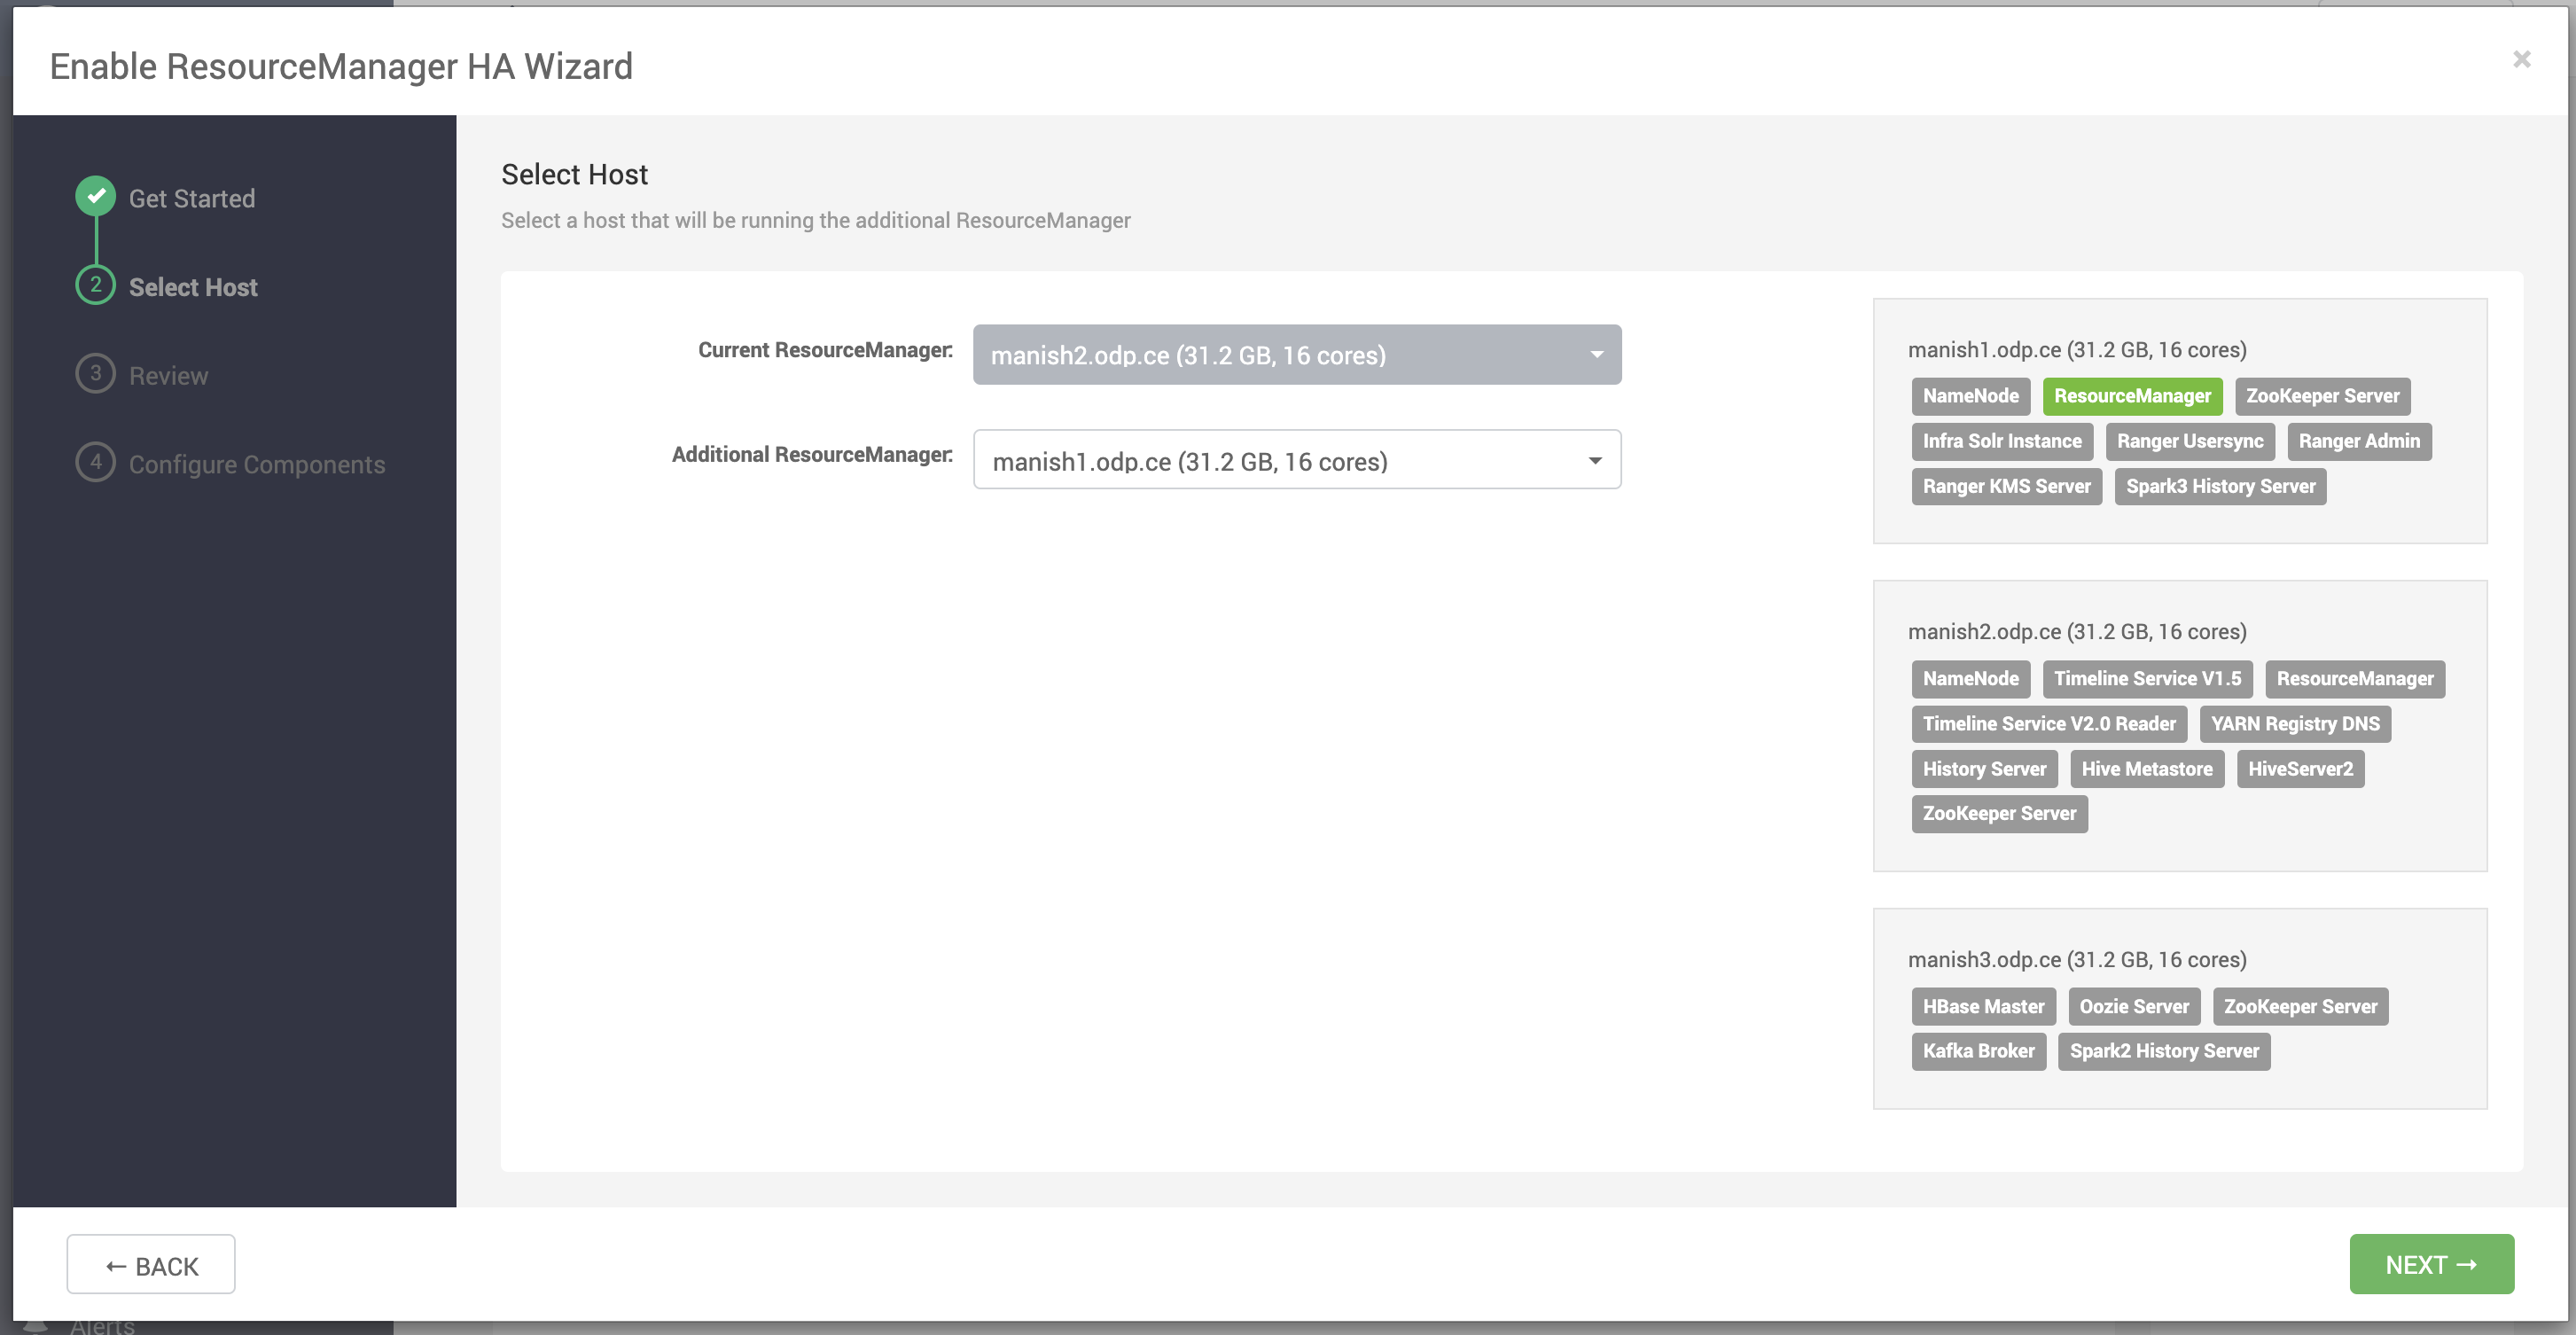
Task: Click the Spark3 History Server tag
Action: [2220, 487]
